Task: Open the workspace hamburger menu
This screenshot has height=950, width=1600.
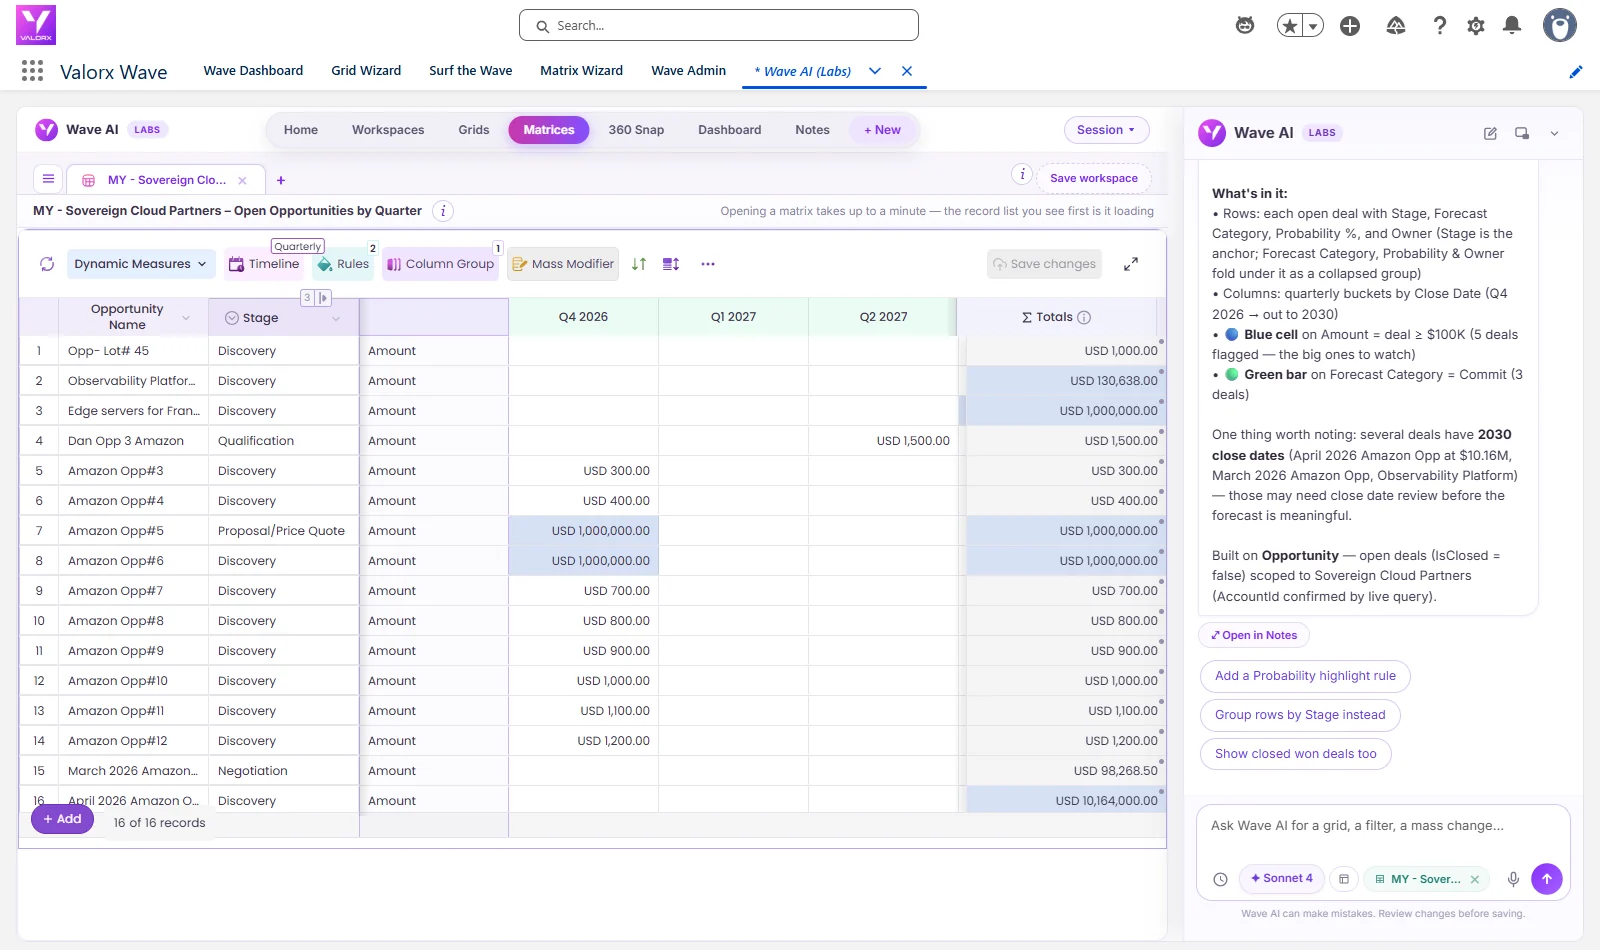Action: pyautogui.click(x=48, y=179)
